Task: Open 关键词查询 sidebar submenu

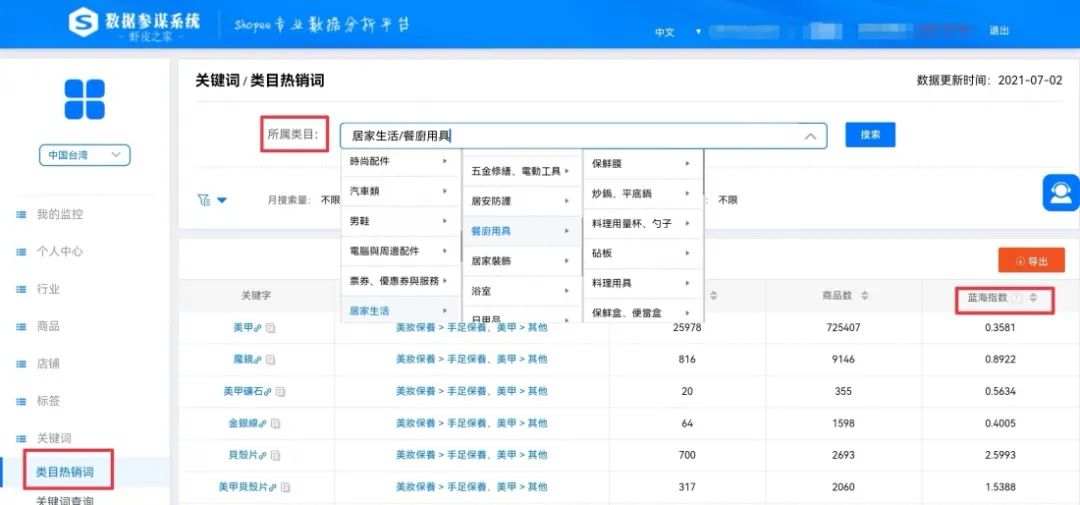Action: [65, 499]
